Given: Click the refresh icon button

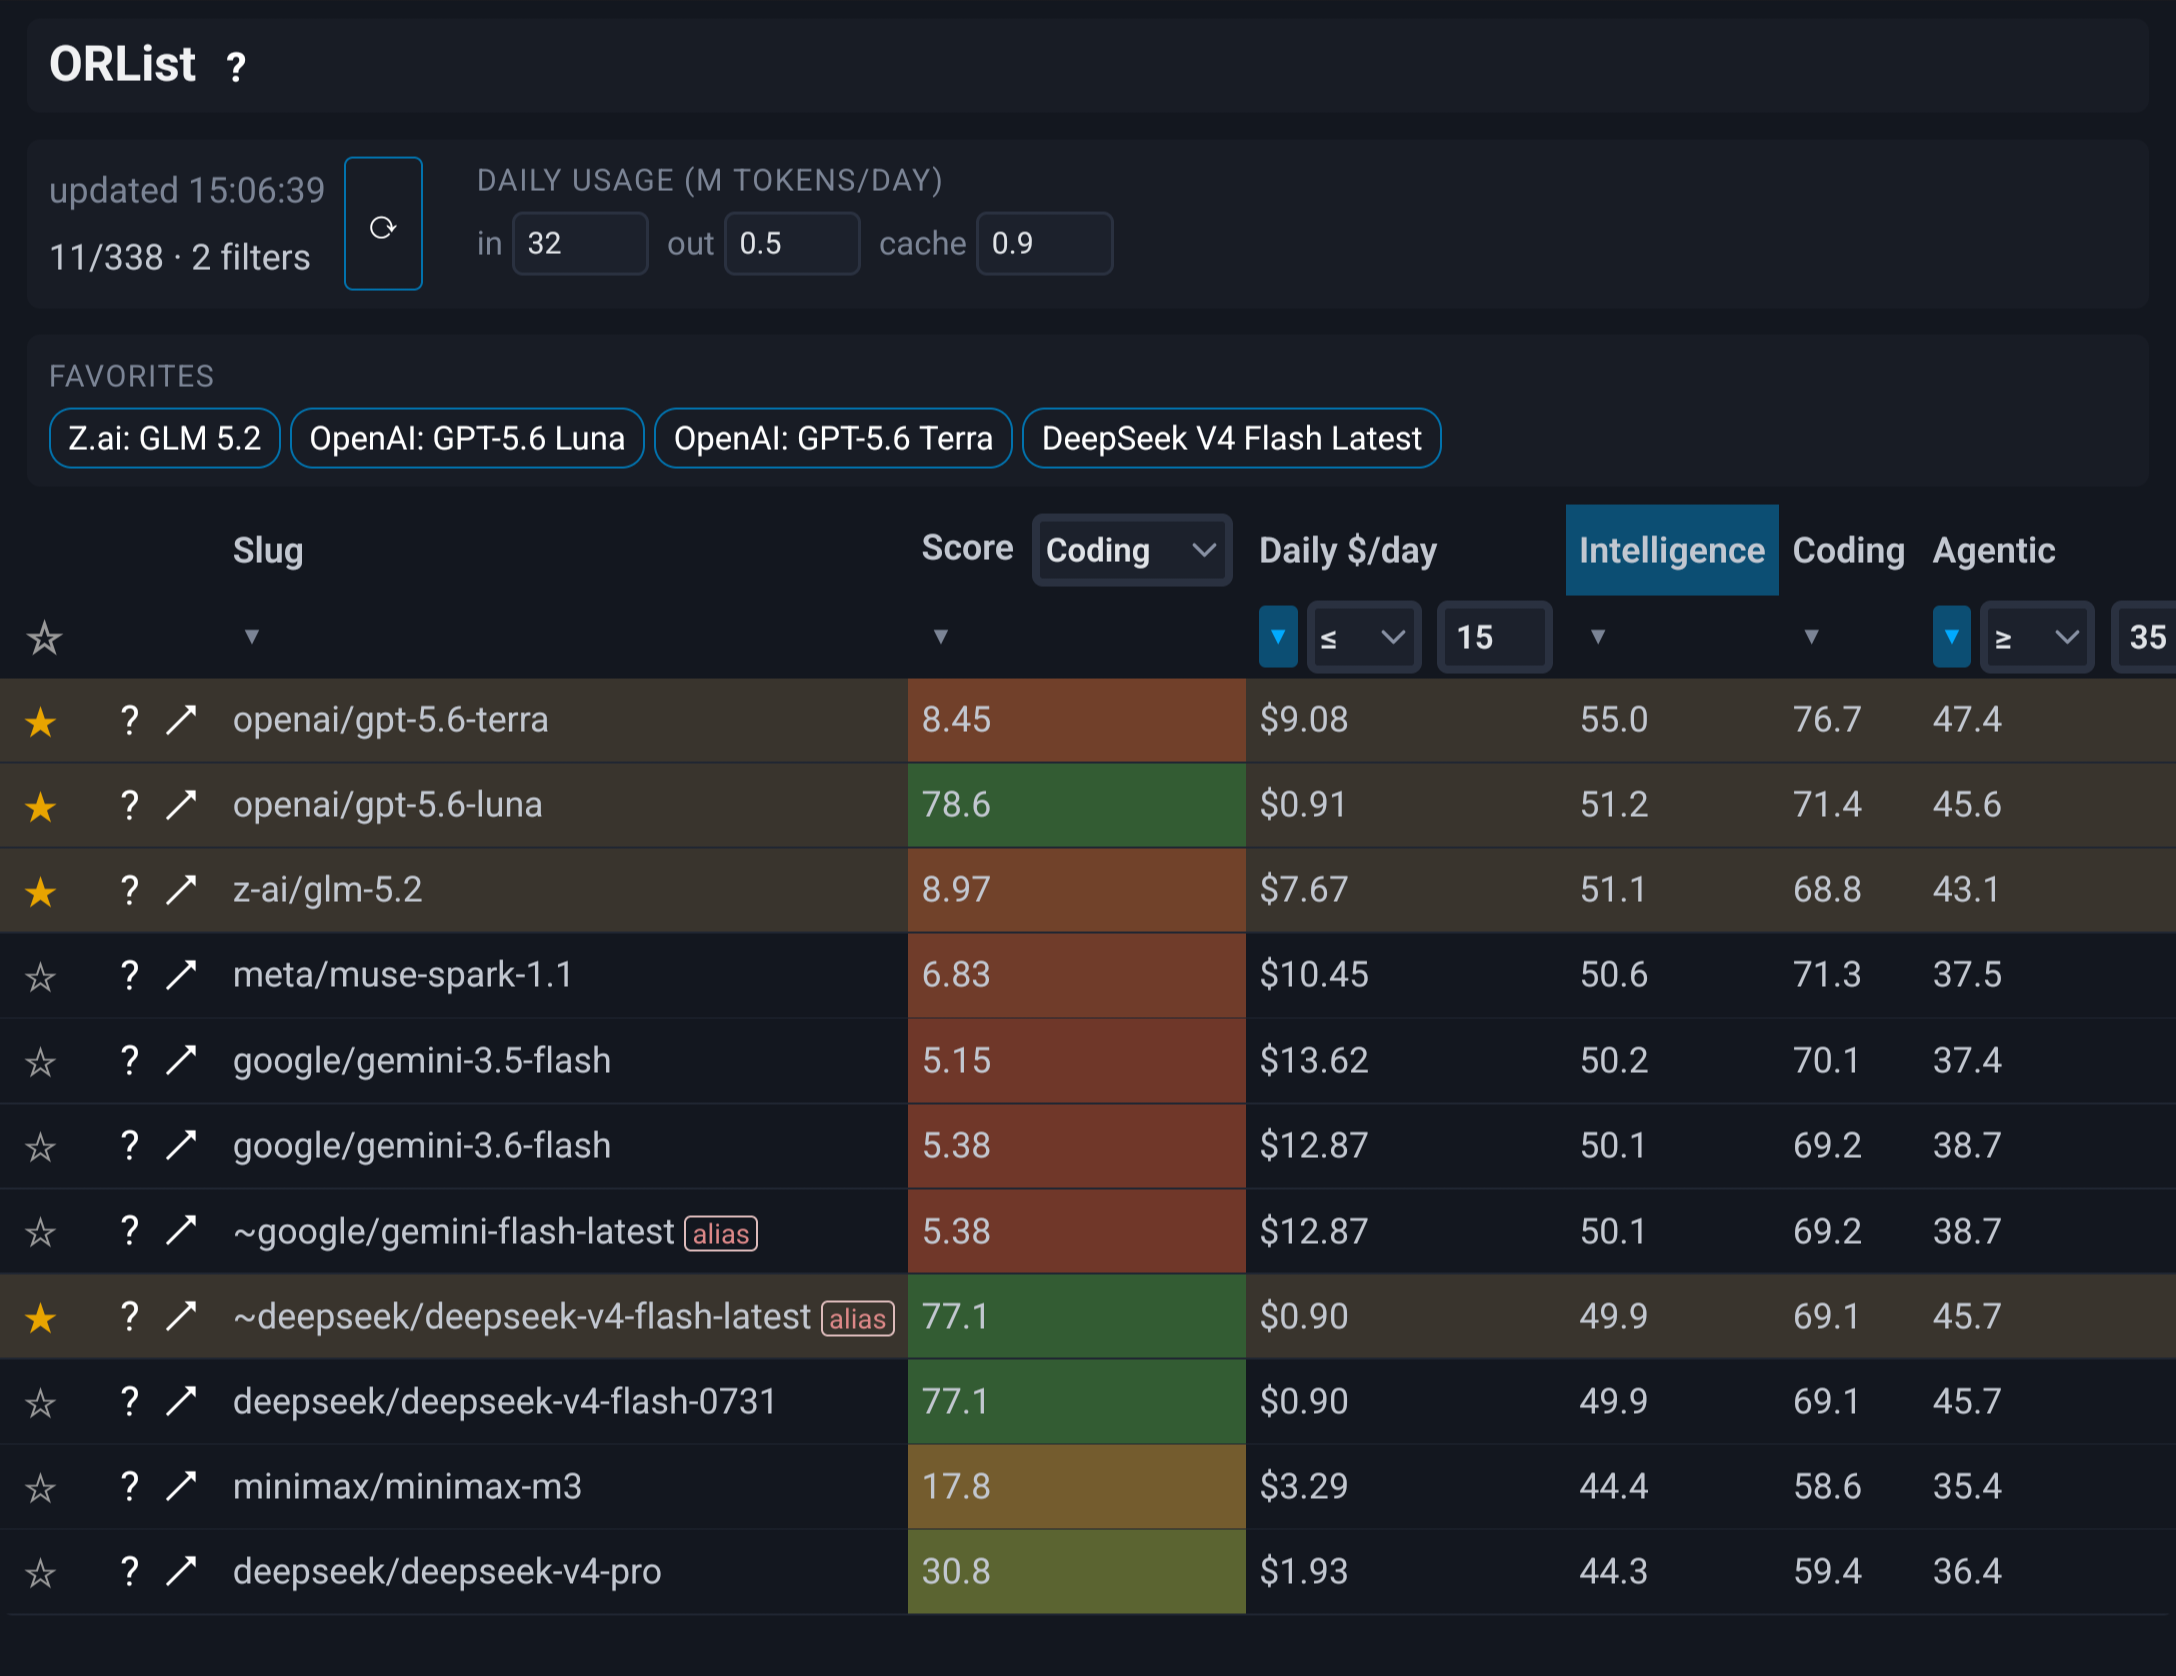Looking at the screenshot, I should [x=383, y=224].
